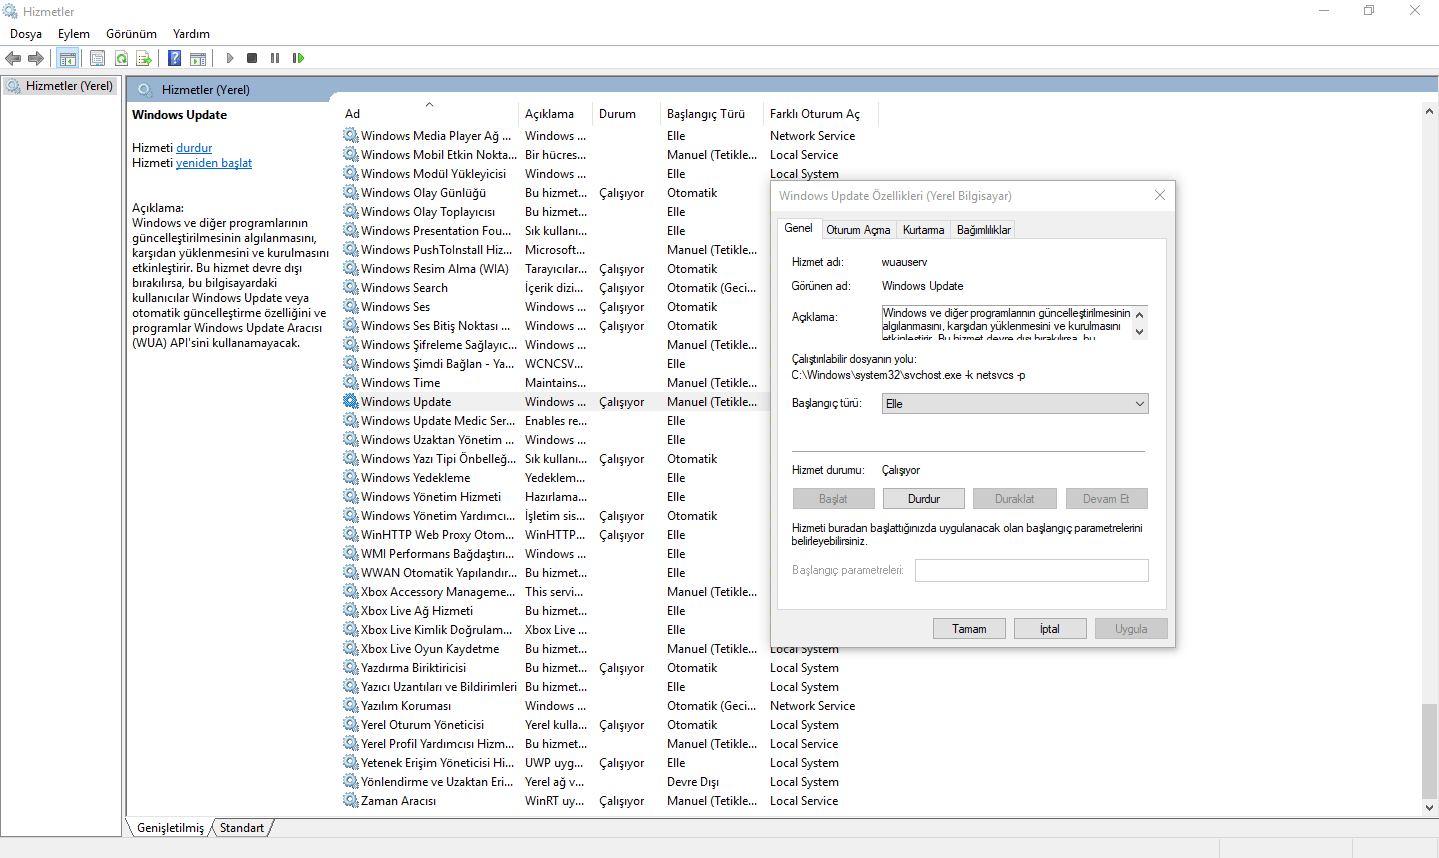
Task: Click the gear icon beside Windows Ses
Action: point(351,307)
